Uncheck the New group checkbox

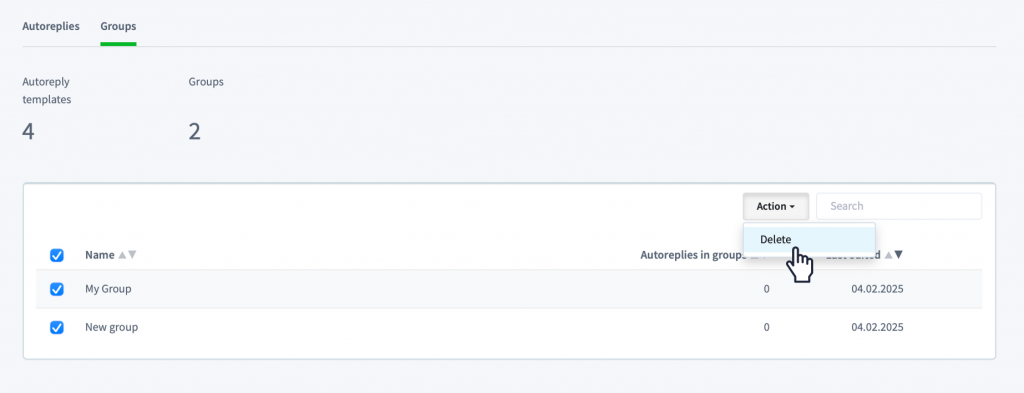point(57,328)
